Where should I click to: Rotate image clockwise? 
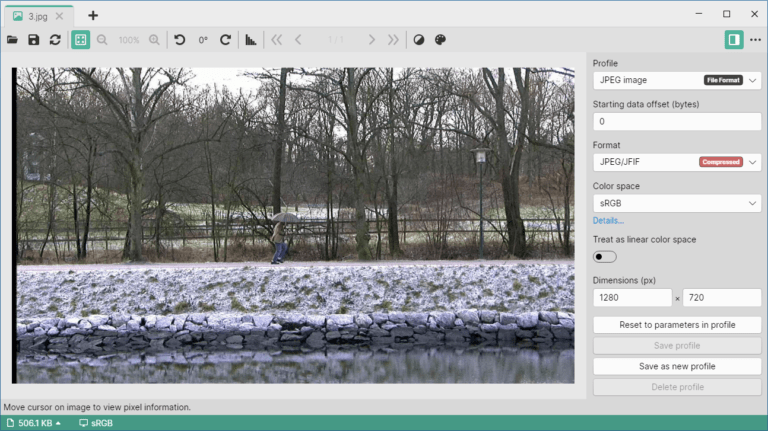[225, 40]
